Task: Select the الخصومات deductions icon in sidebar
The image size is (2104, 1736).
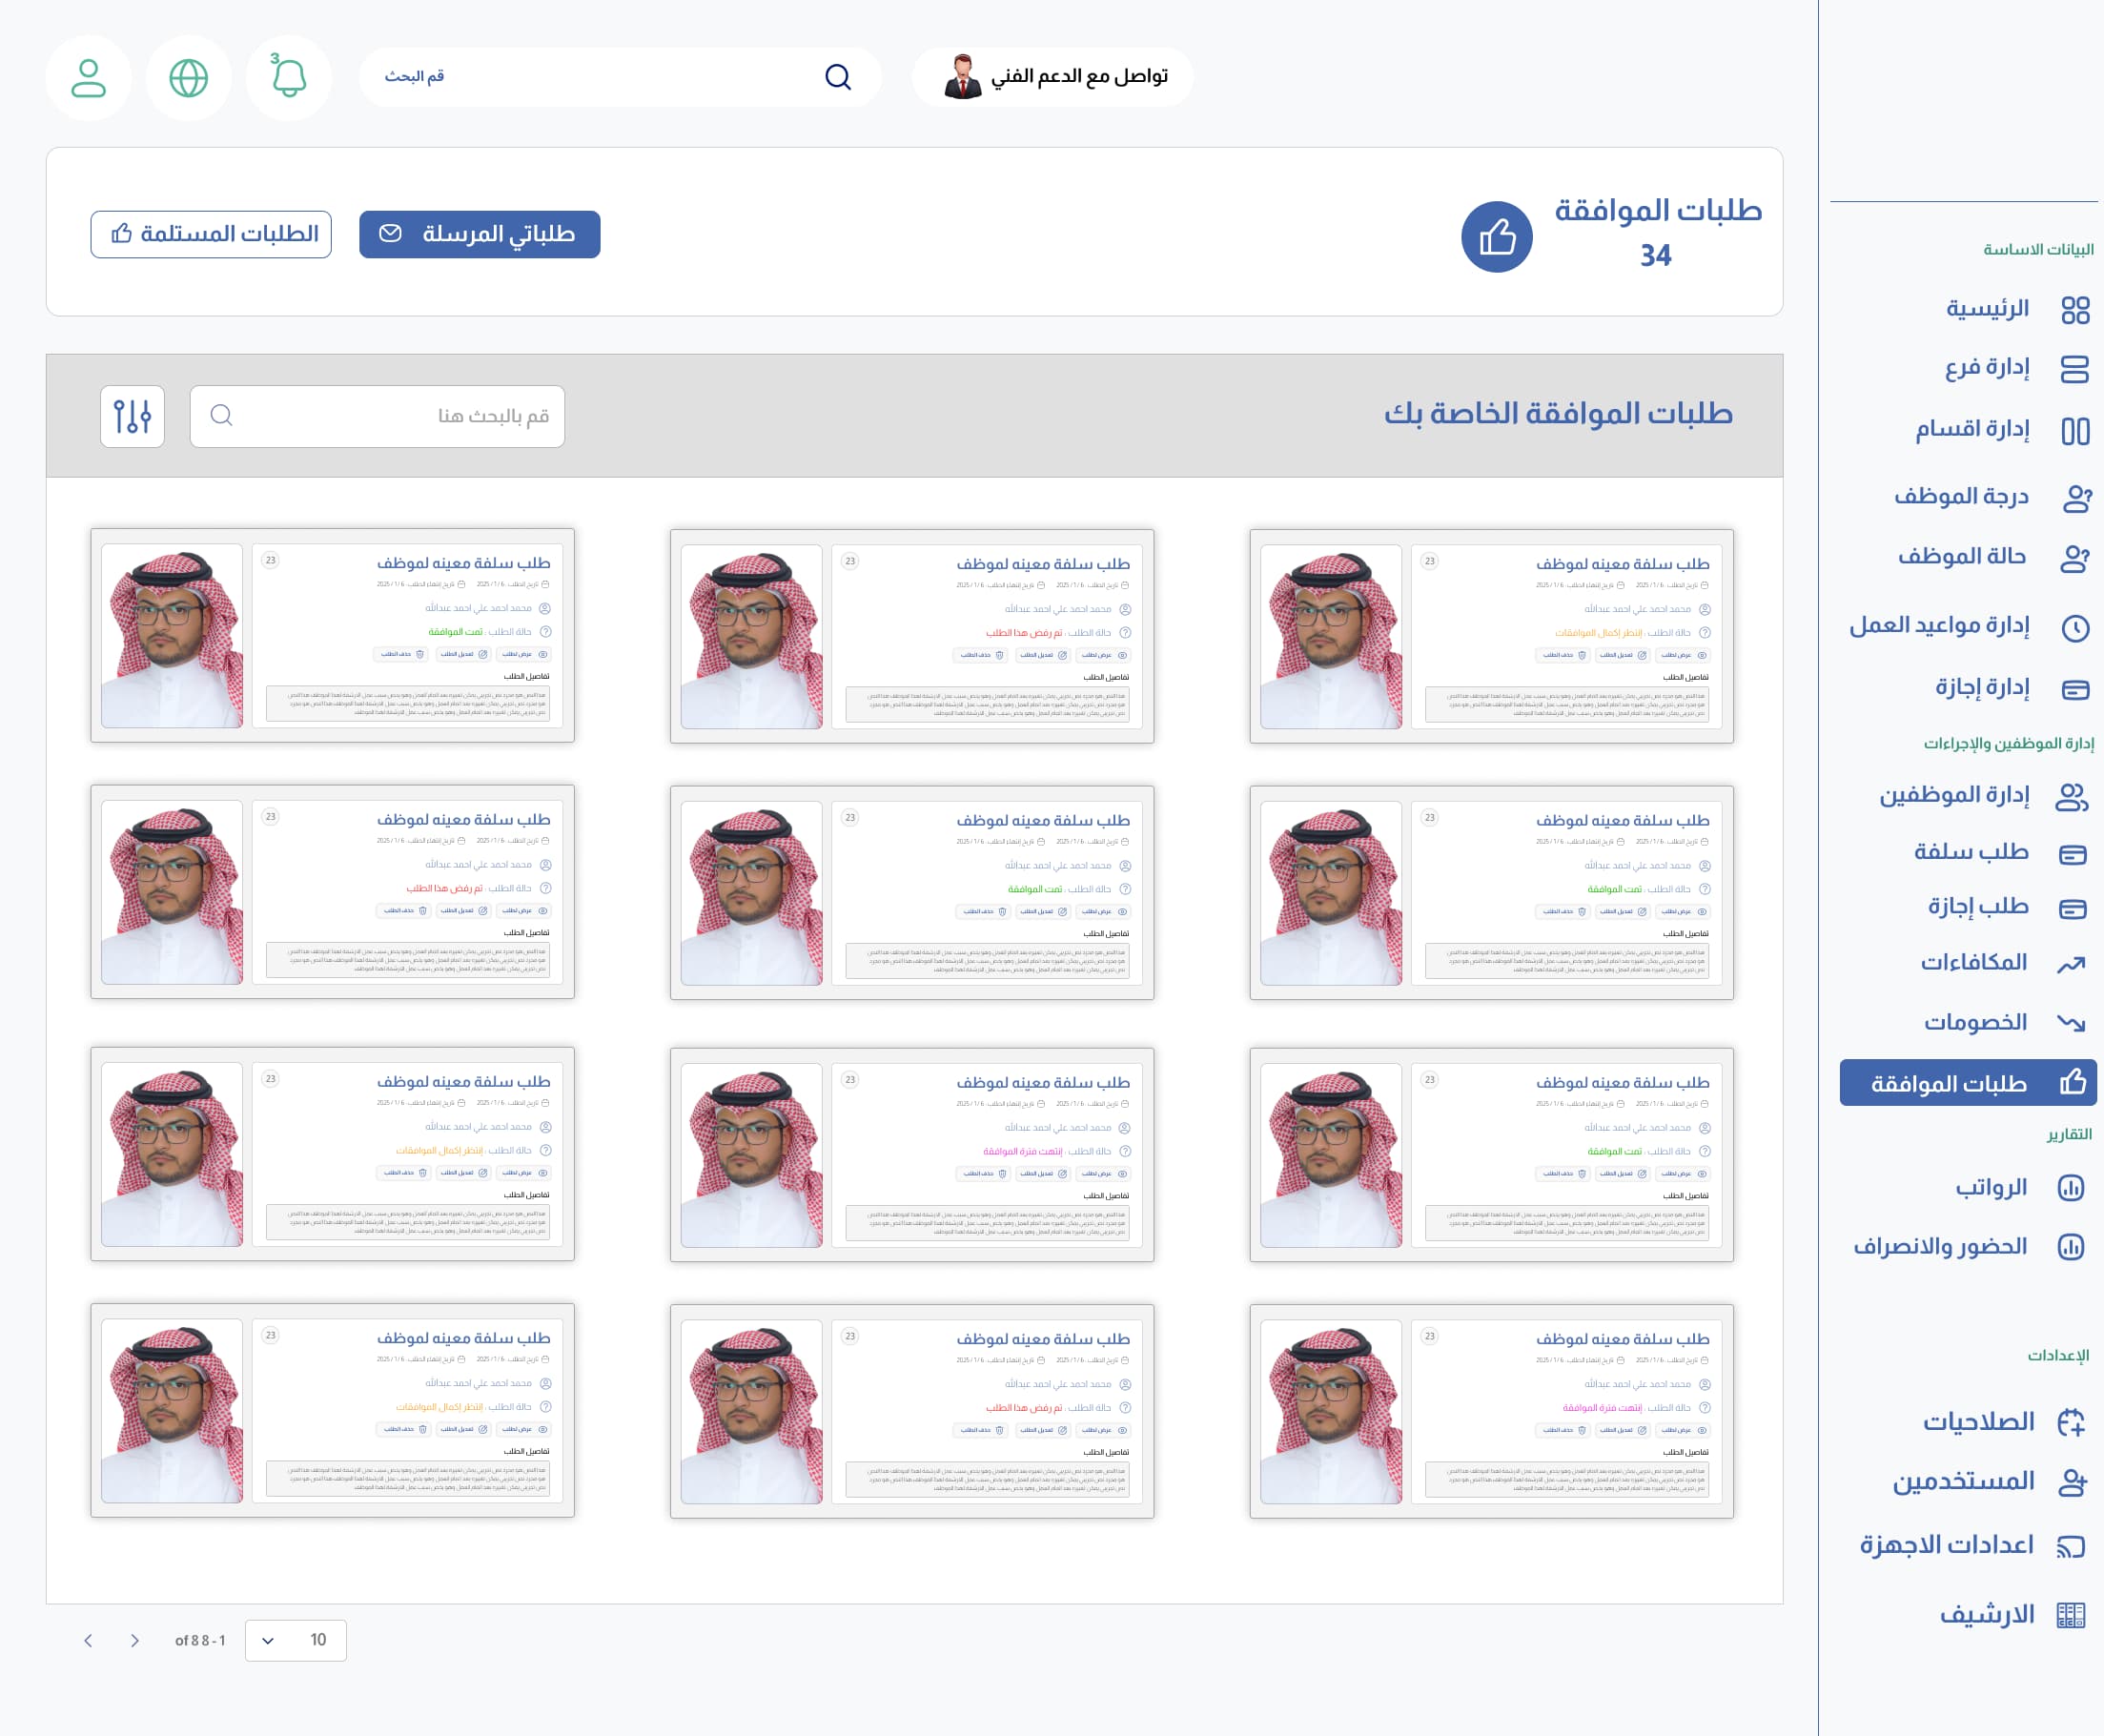Action: point(2073,1021)
